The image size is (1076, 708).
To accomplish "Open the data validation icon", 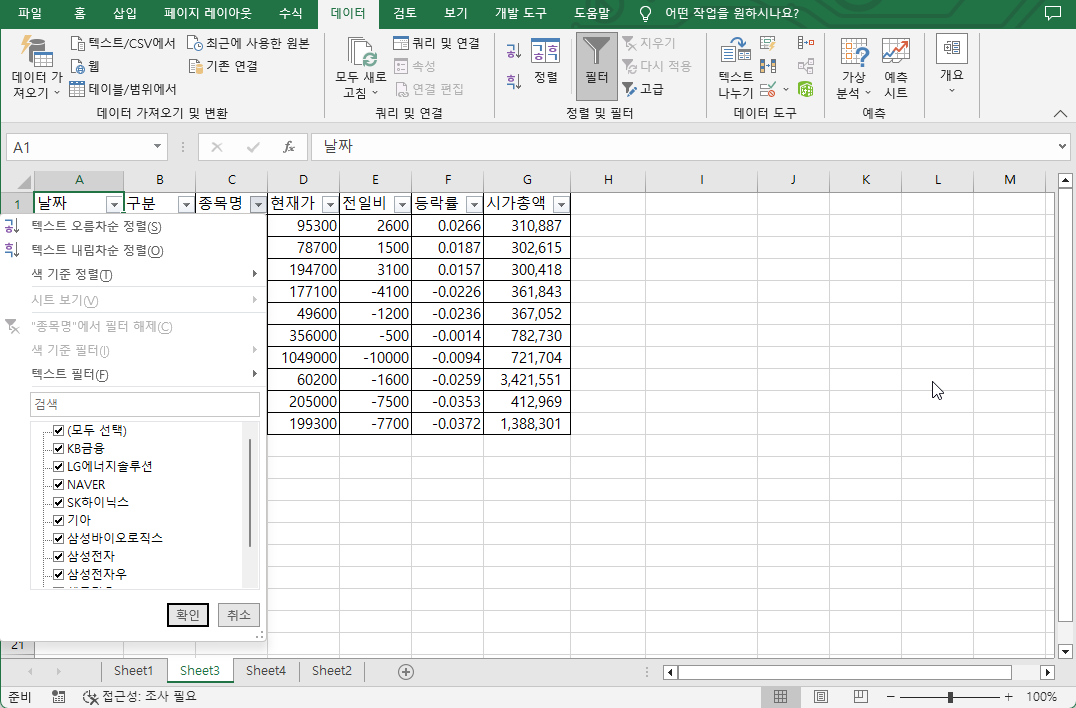I will [x=768, y=89].
